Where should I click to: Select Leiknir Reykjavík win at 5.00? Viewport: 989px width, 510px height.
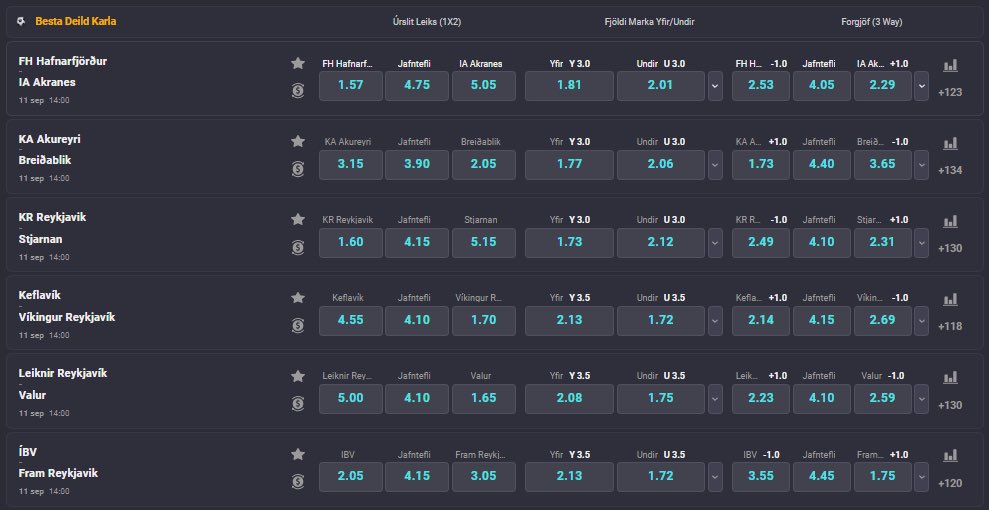351,399
